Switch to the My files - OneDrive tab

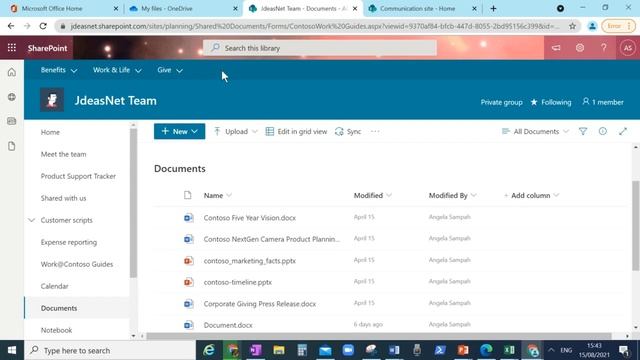coord(183,8)
